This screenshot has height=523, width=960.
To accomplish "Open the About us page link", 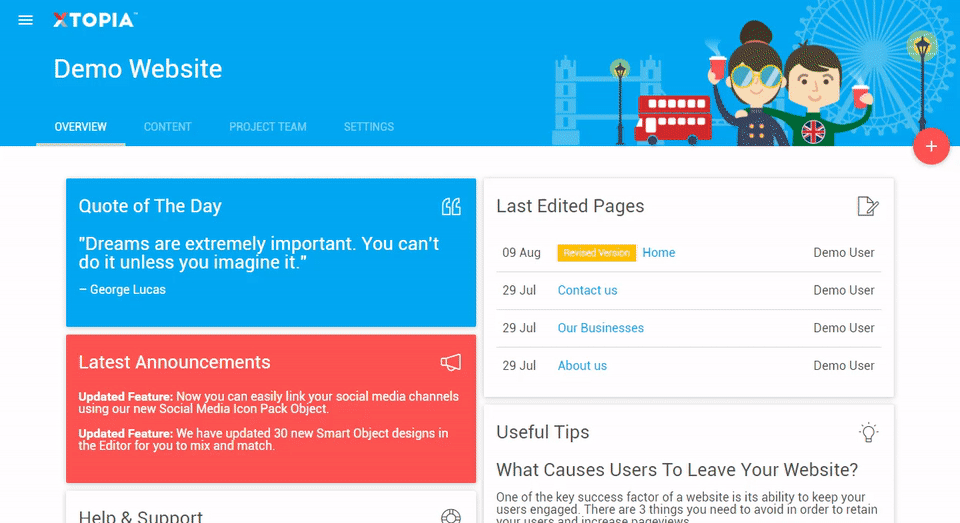I will [582, 366].
